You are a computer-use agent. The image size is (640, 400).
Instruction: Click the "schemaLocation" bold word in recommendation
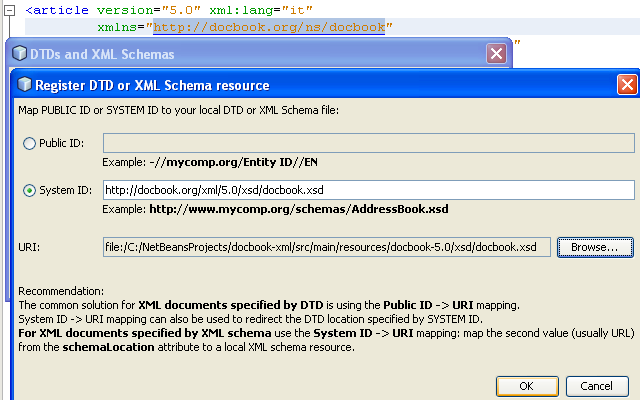(x=108, y=347)
